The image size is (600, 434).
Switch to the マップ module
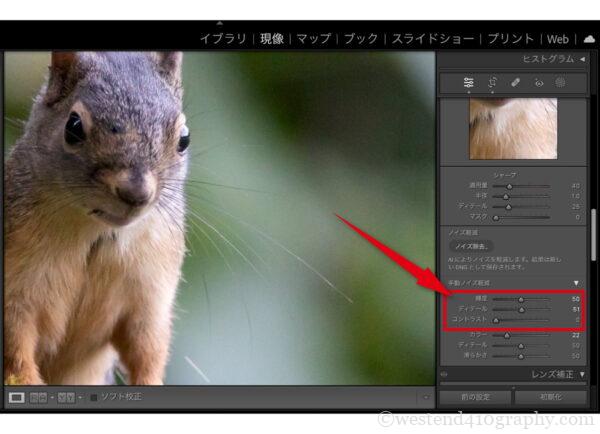pos(314,39)
